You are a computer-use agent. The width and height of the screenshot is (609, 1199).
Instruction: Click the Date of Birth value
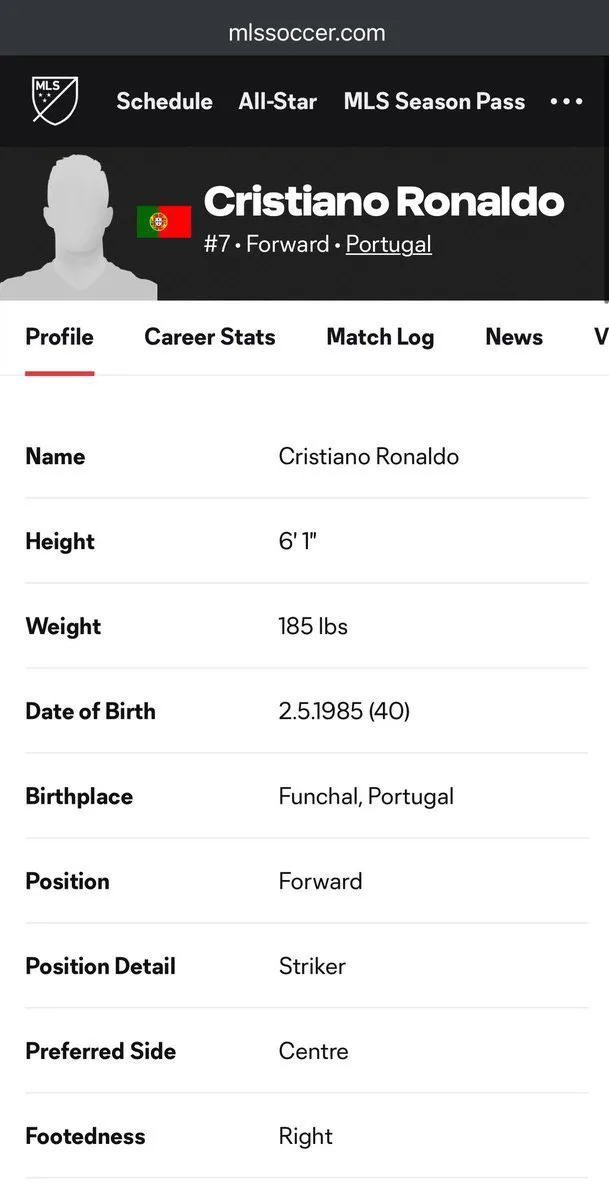(x=344, y=711)
